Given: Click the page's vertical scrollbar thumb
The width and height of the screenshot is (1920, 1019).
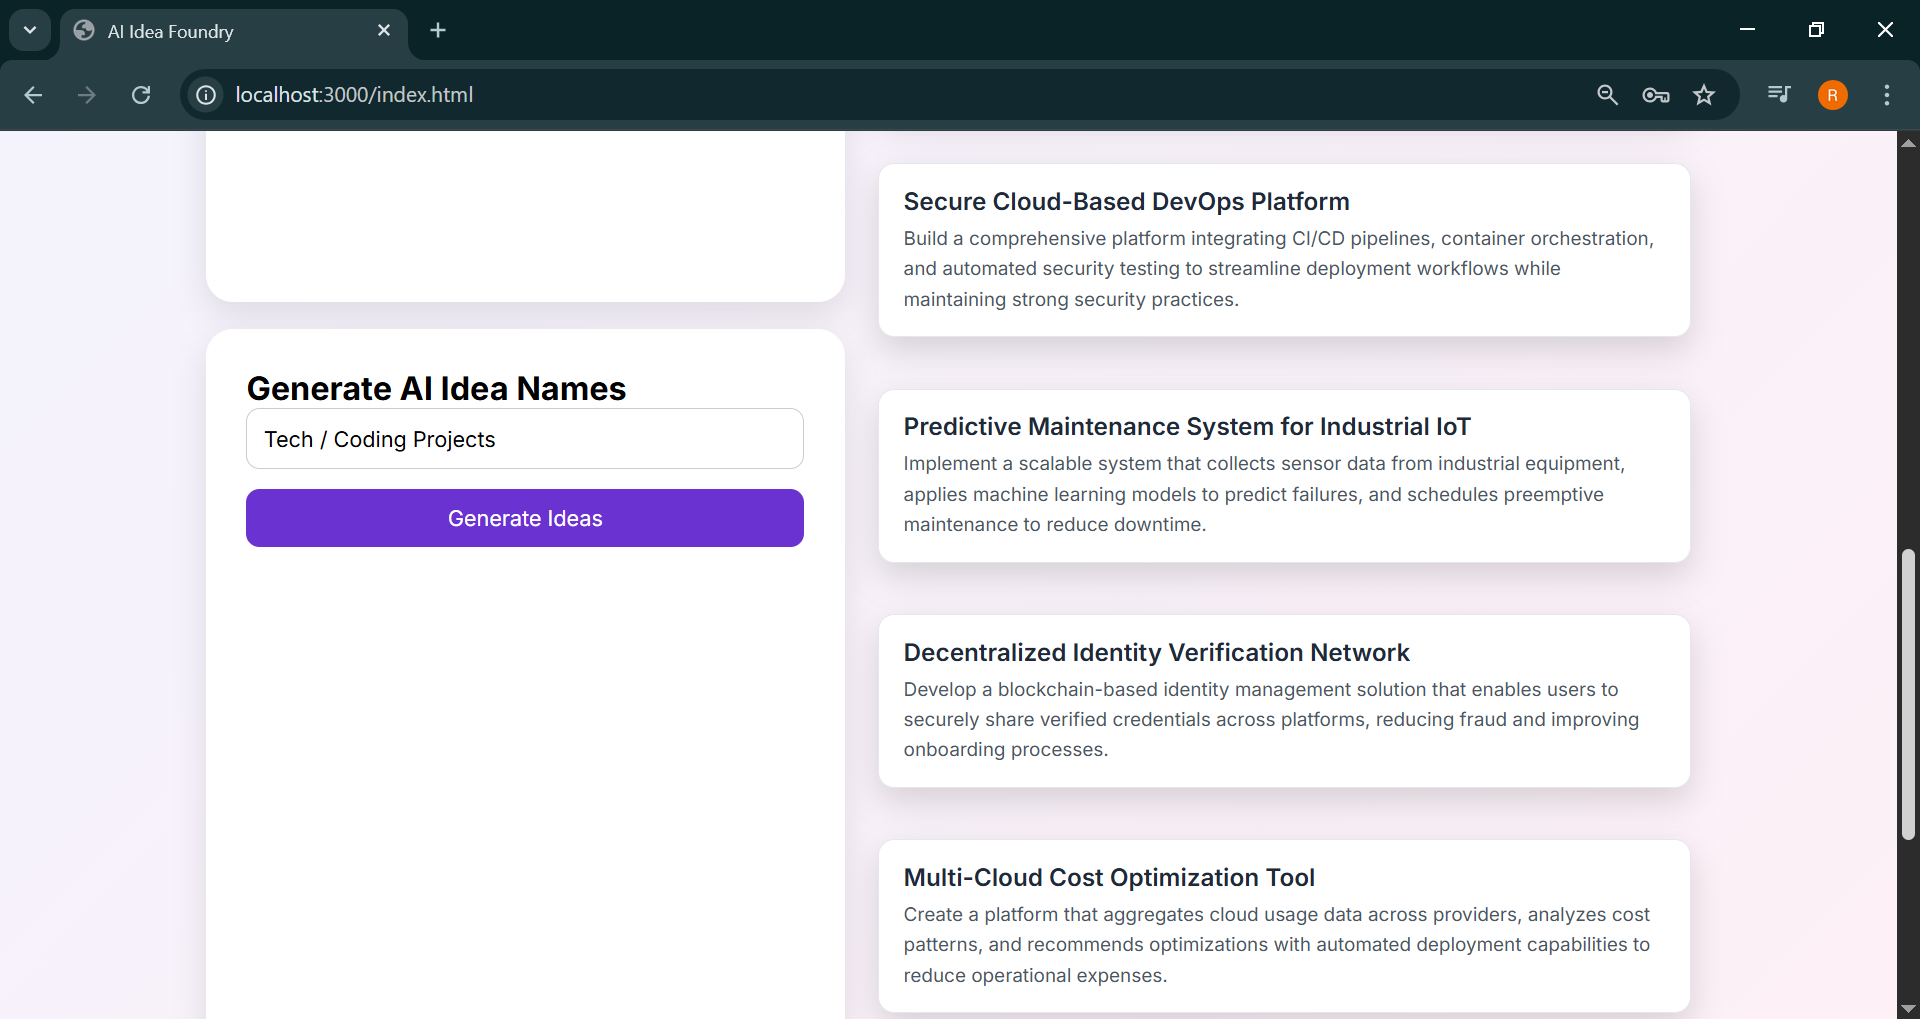Looking at the screenshot, I should tap(1908, 694).
